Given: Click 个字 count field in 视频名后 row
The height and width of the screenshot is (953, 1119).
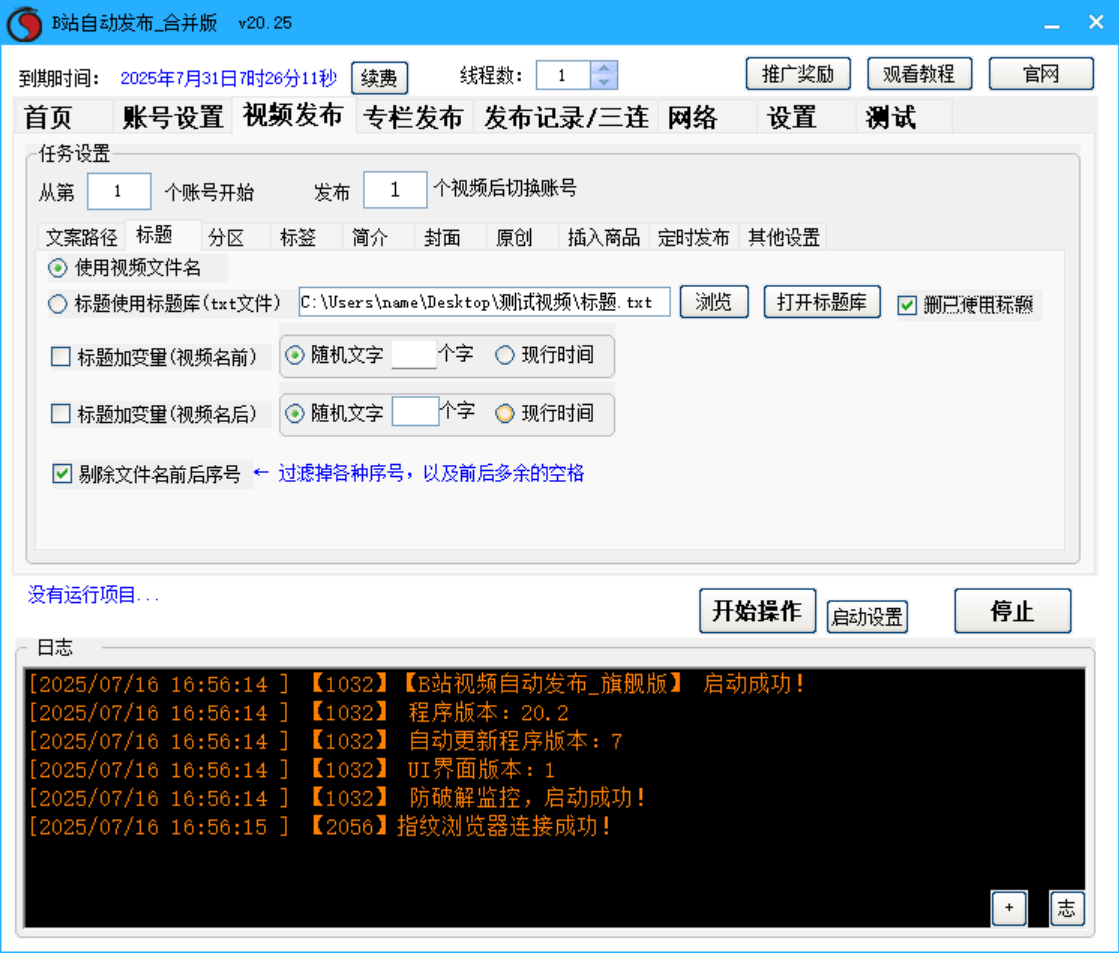Looking at the screenshot, I should click(415, 412).
